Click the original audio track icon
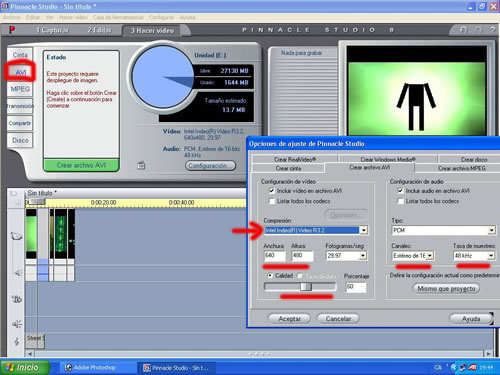This screenshot has width=500, height=375. [x=18, y=273]
